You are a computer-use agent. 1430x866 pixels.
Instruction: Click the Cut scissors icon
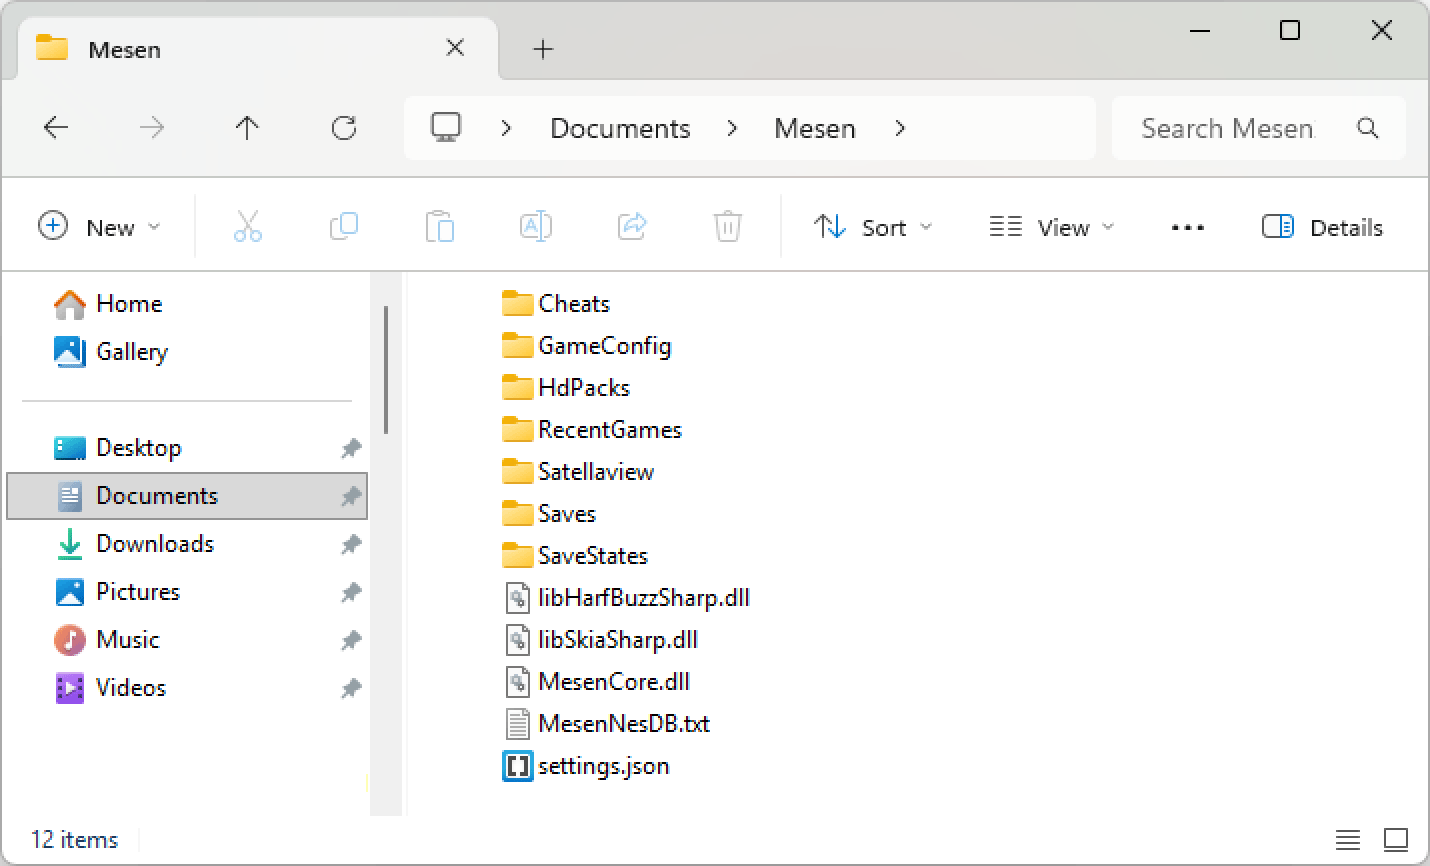[248, 227]
